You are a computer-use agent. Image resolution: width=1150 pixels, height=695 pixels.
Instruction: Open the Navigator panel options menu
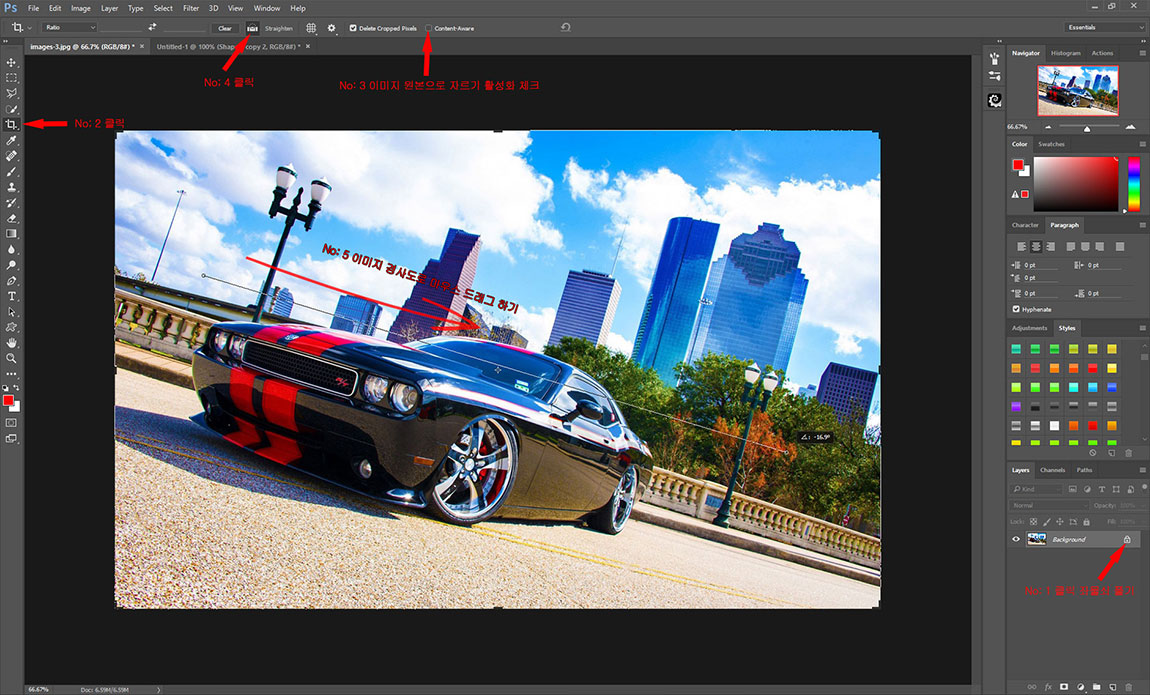(x=1142, y=53)
